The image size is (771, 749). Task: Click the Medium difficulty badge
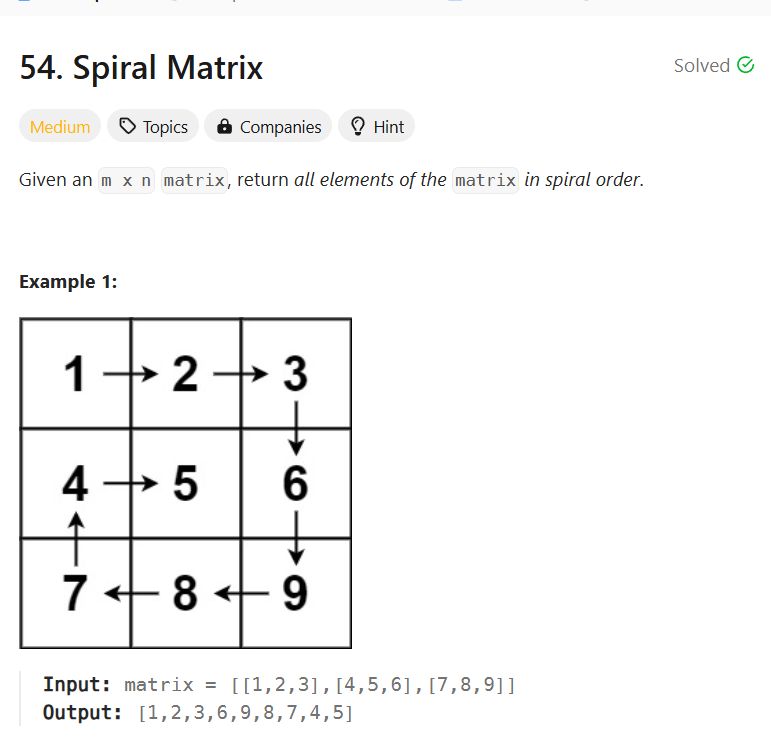point(60,126)
